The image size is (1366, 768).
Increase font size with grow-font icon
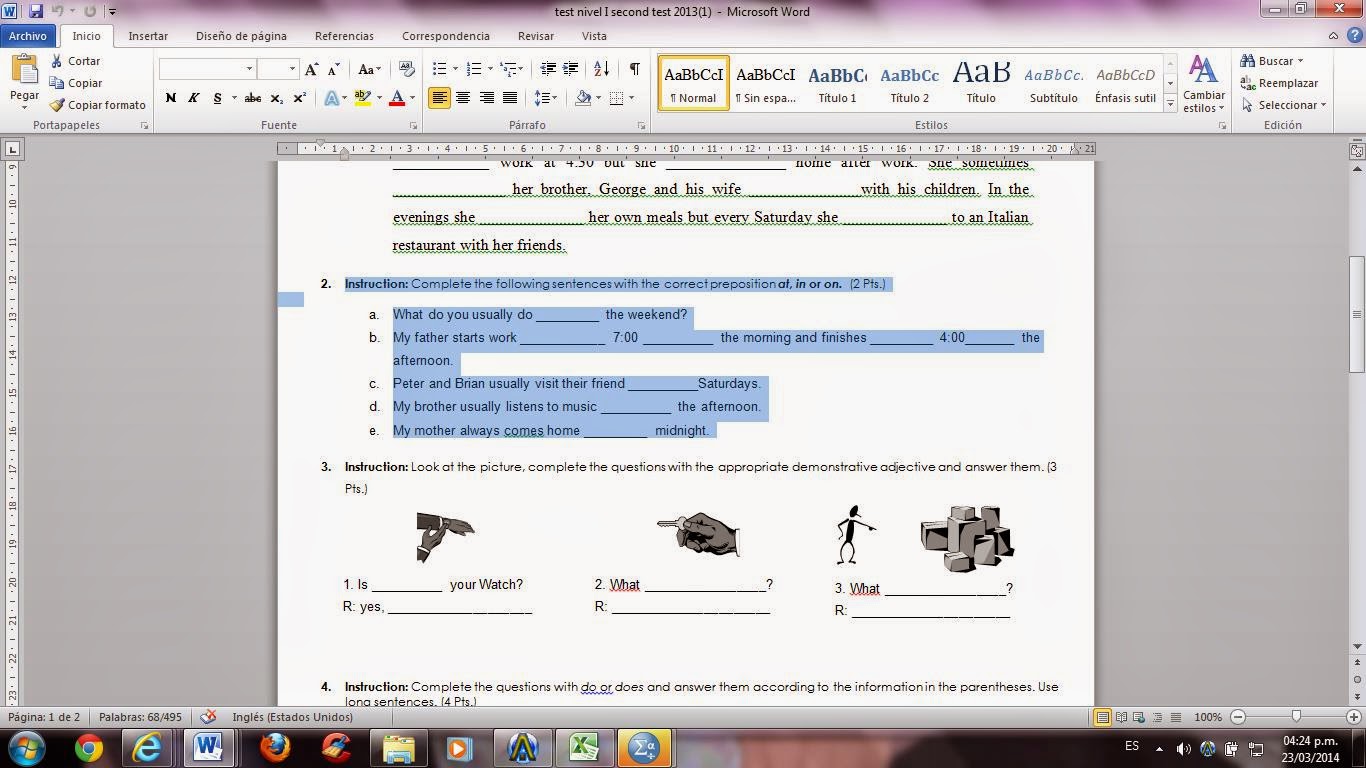click(312, 69)
